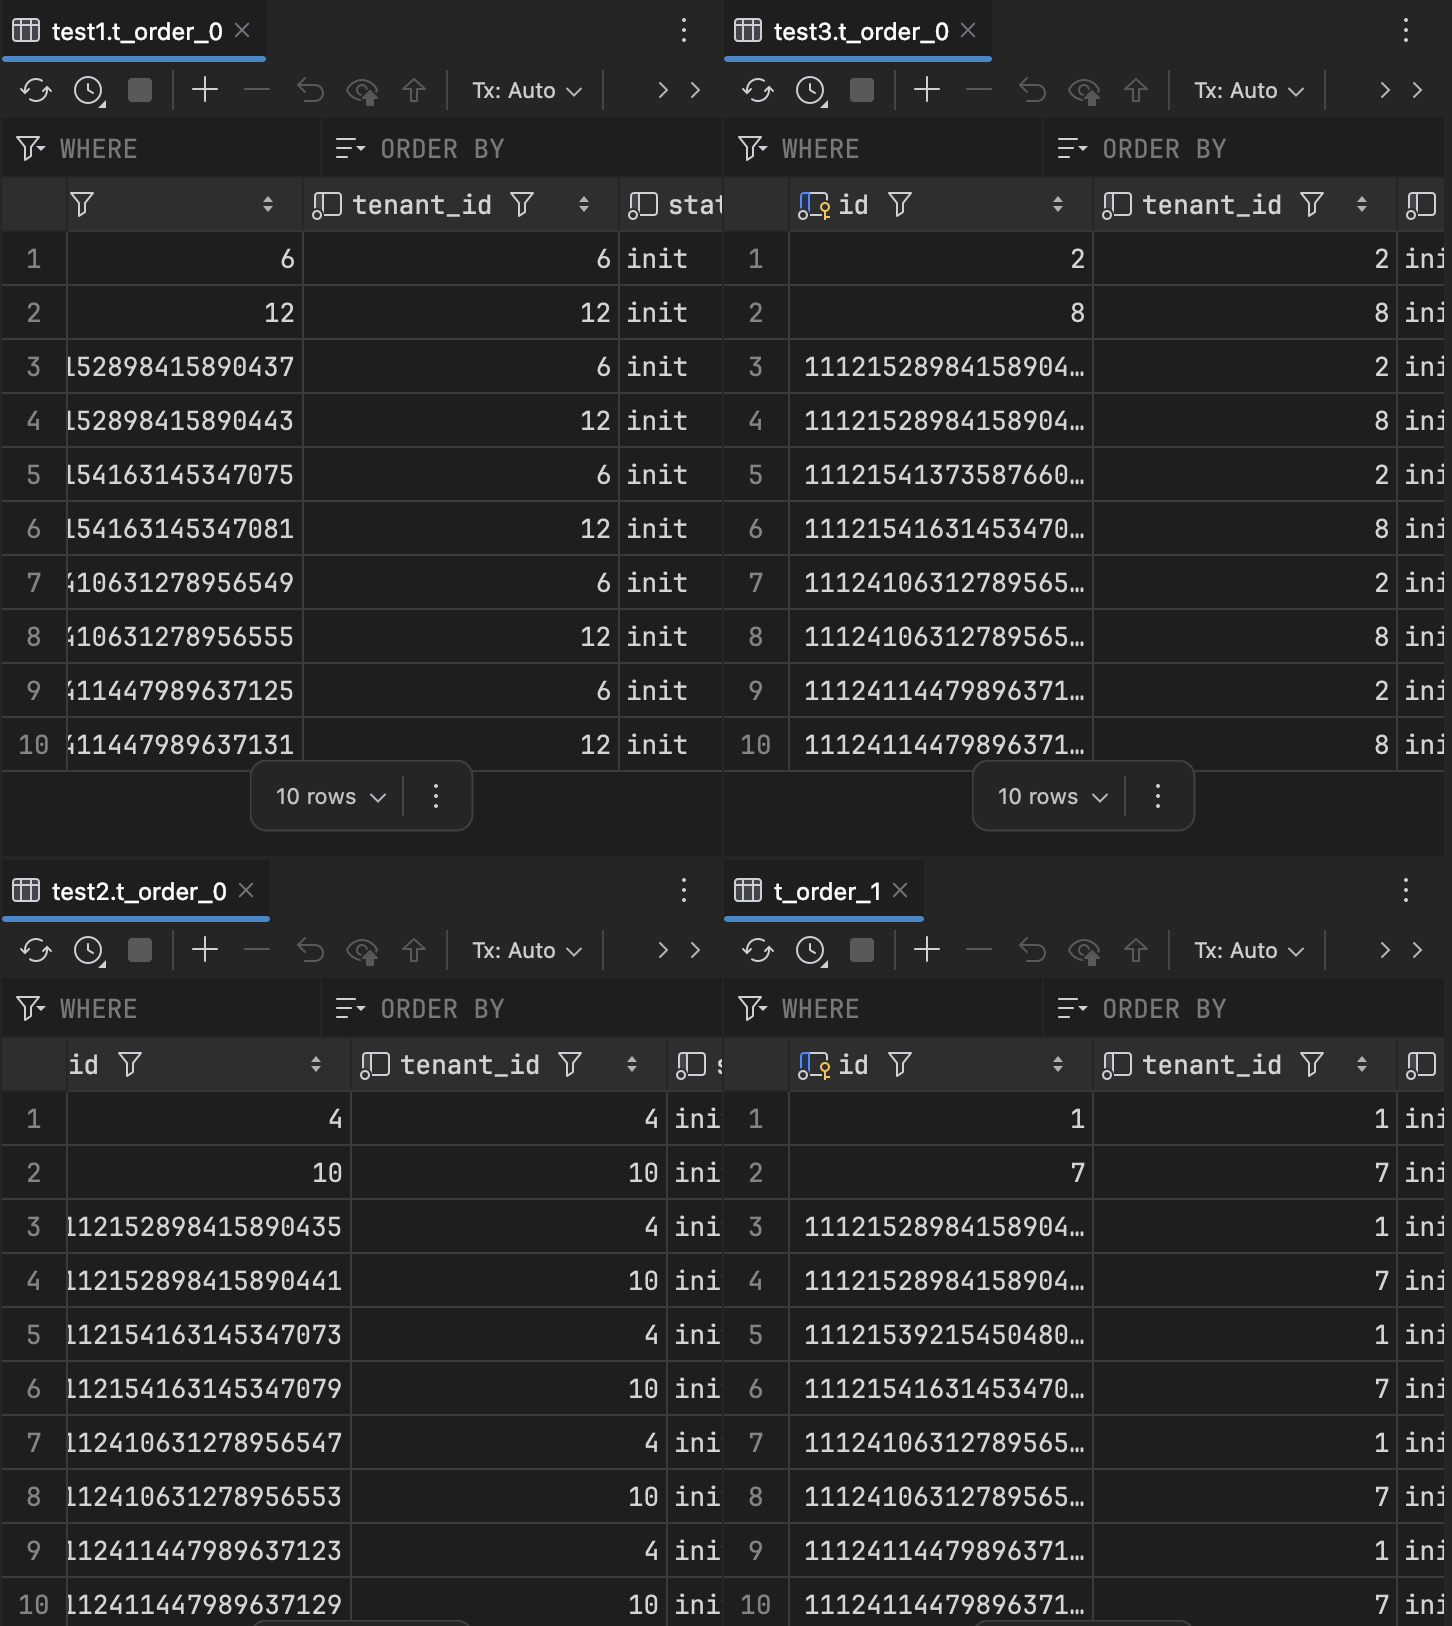Select the t_order_1 tab
The height and width of the screenshot is (1626, 1452).
pyautogui.click(x=826, y=891)
